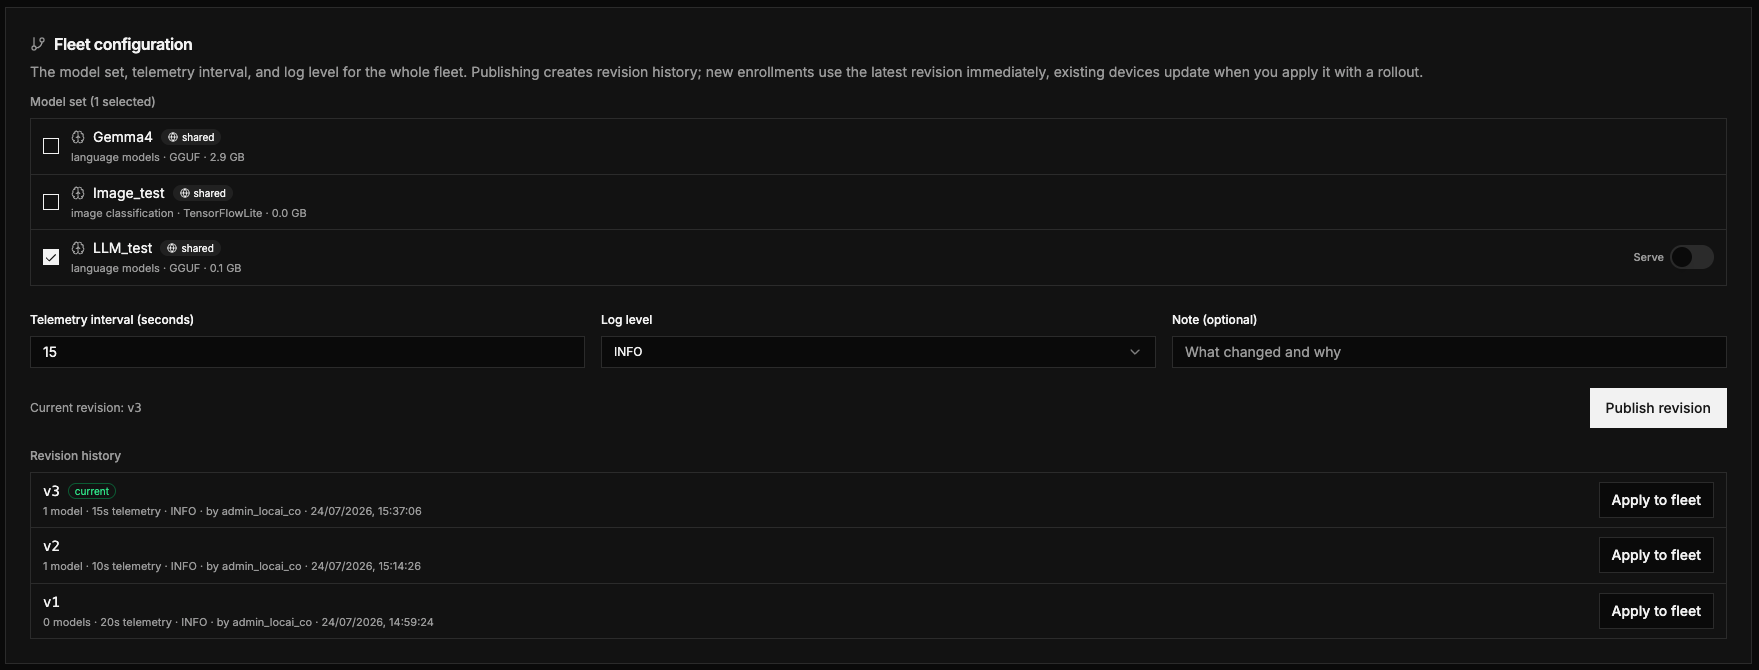This screenshot has width=1759, height=670.
Task: Click 'image classification · TensorFlowLite · 0.0 GB' text
Action: click(189, 213)
